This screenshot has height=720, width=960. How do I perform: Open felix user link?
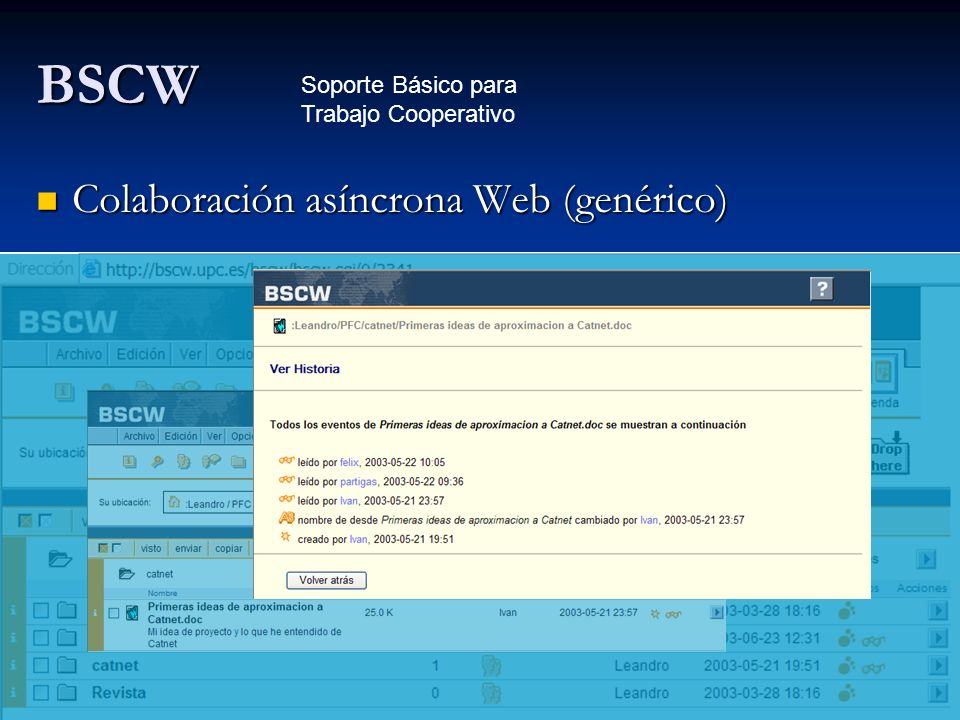click(x=349, y=462)
